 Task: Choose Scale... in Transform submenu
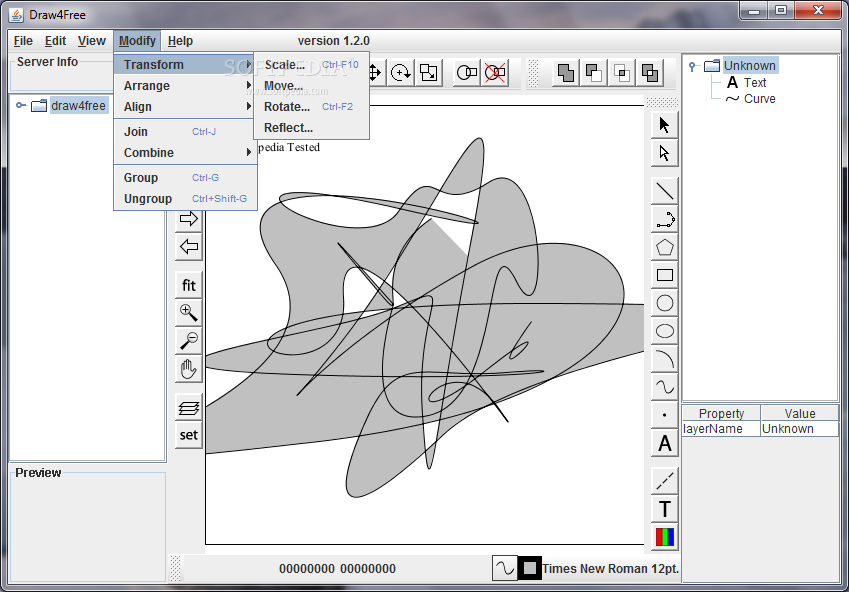pyautogui.click(x=311, y=64)
